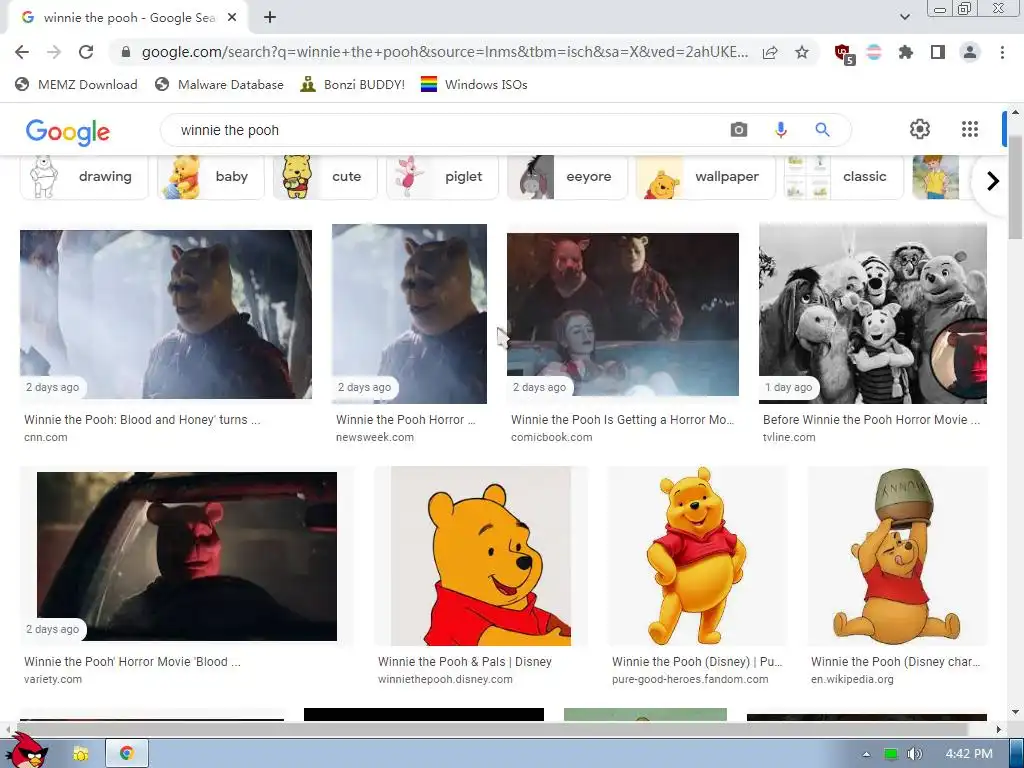
Task: Share this page via the address bar icon
Action: (770, 52)
